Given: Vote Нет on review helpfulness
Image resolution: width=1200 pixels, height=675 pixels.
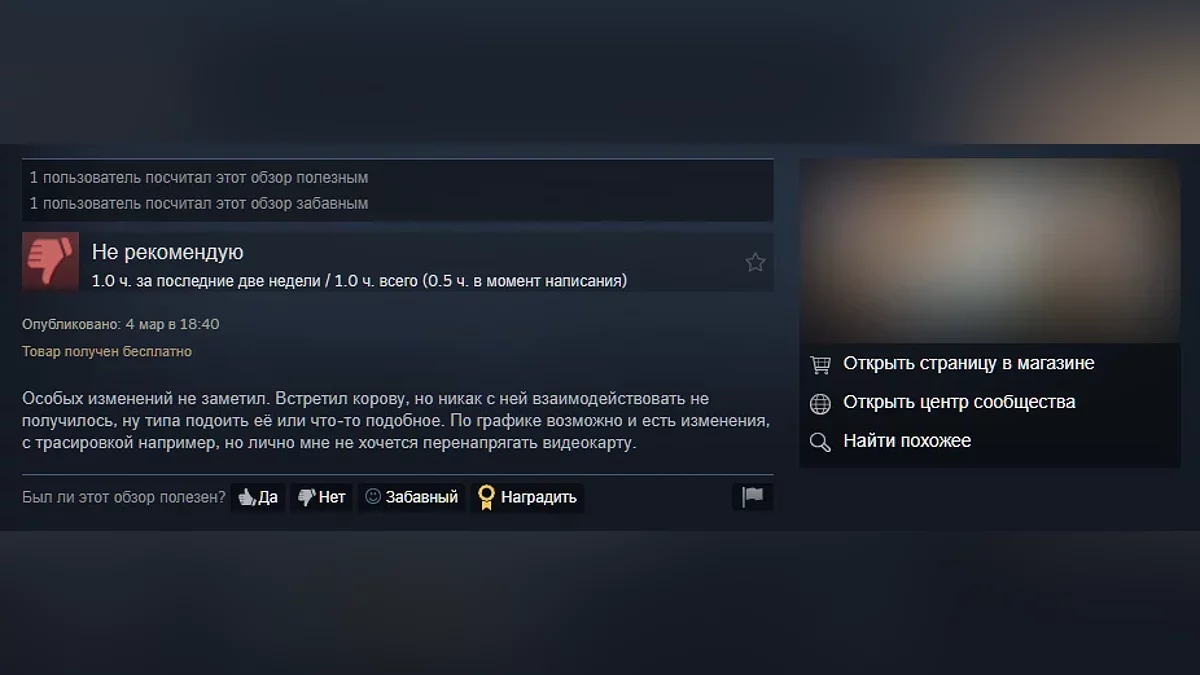Looking at the screenshot, I should coord(321,497).
